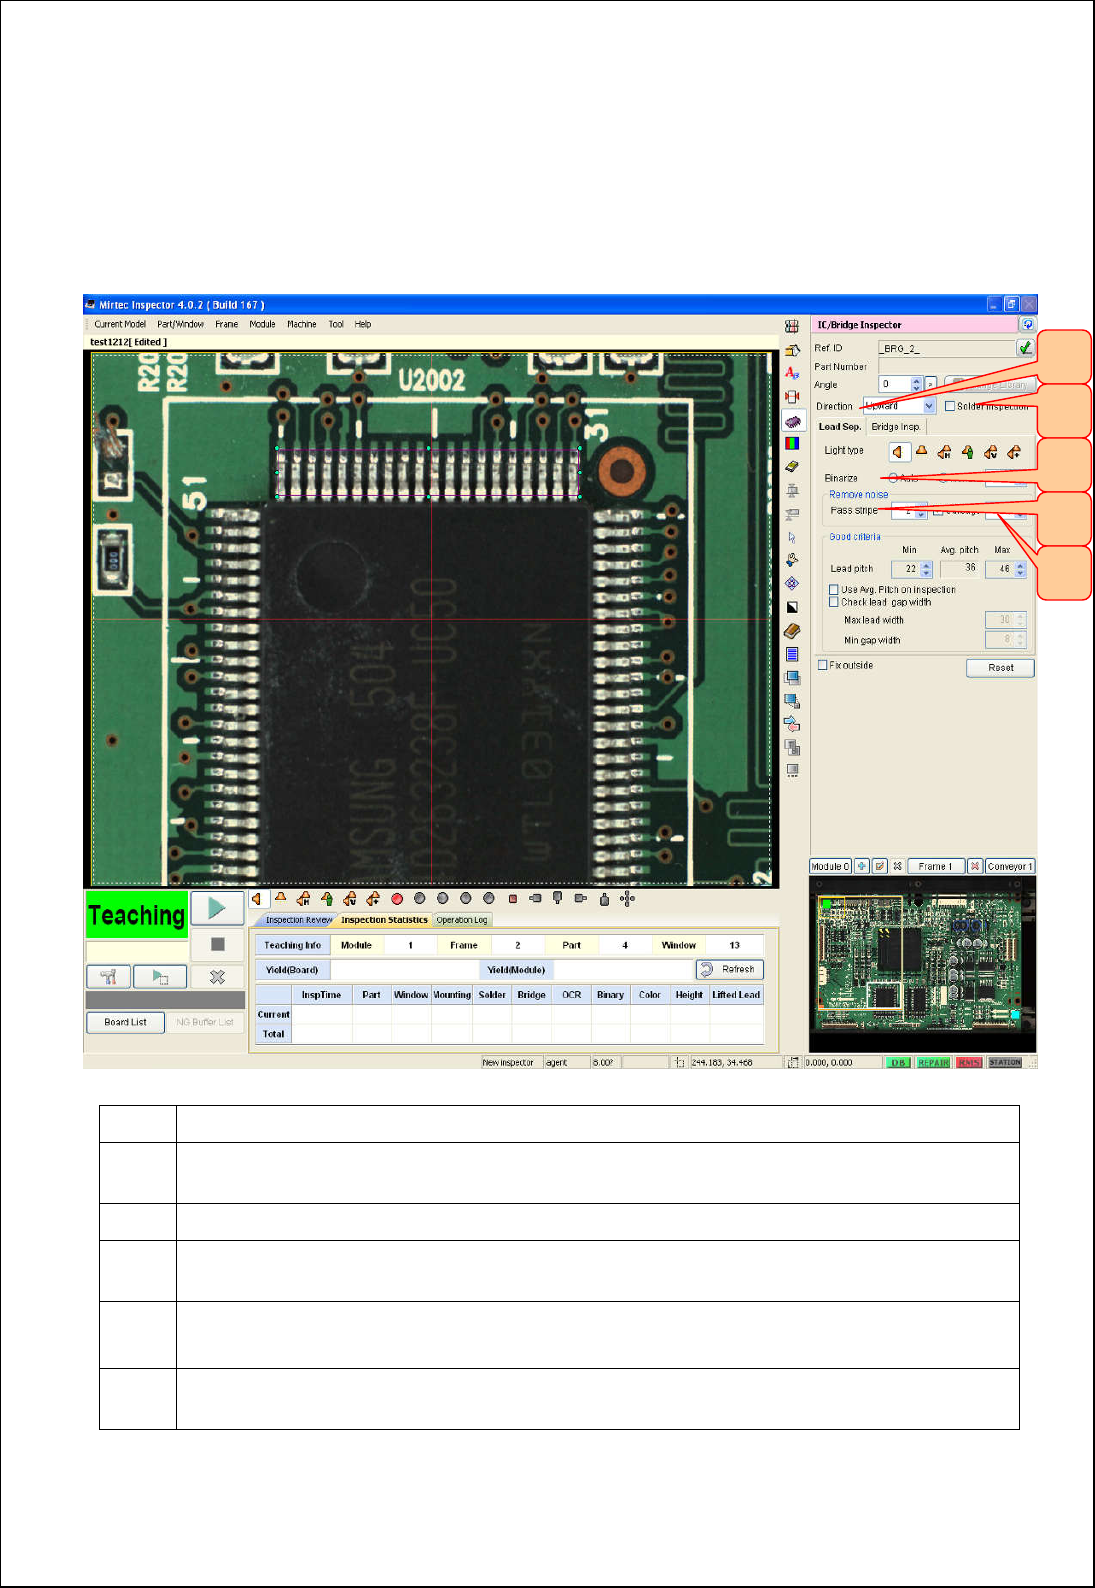Viewport: 1095px width, 1588px height.
Task: Select the IC chip inspector tool in vertical toolbar
Action: 792,420
